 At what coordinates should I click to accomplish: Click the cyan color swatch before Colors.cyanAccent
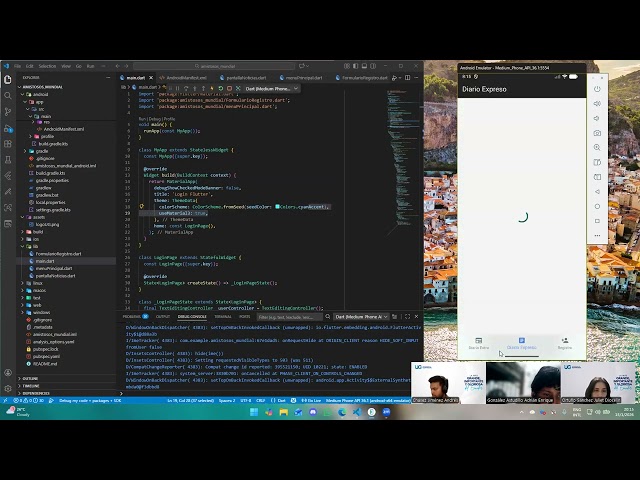[x=277, y=207]
